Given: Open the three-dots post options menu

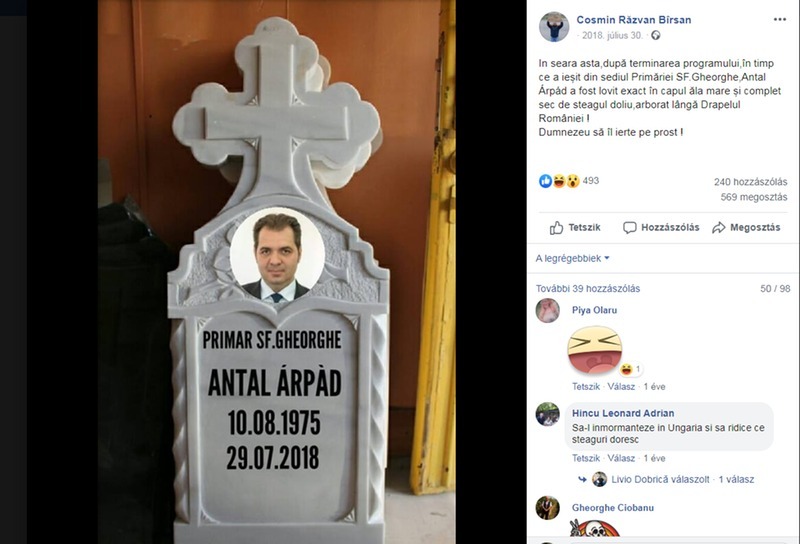Looking at the screenshot, I should click(x=779, y=19).
